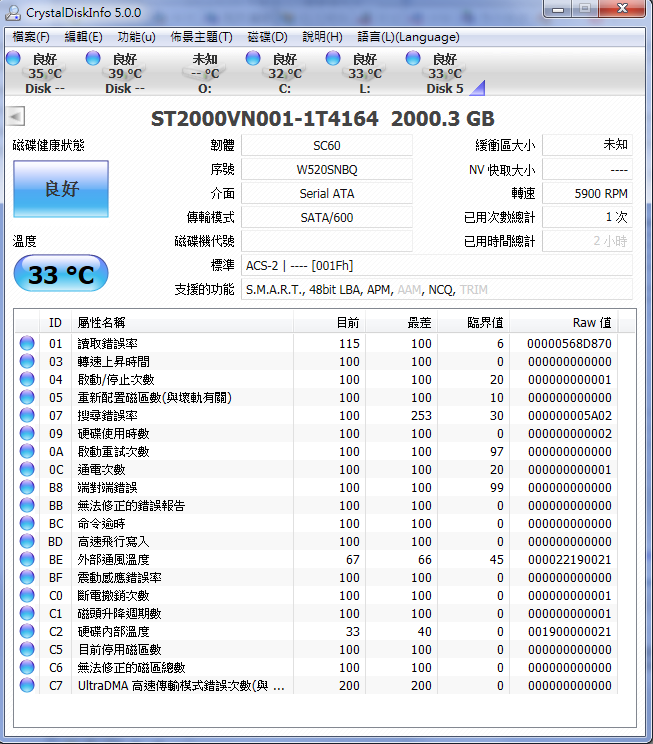The width and height of the screenshot is (653, 744).
Task: Click status icon for C5 目前停用磁區數
Action: click(x=27, y=650)
